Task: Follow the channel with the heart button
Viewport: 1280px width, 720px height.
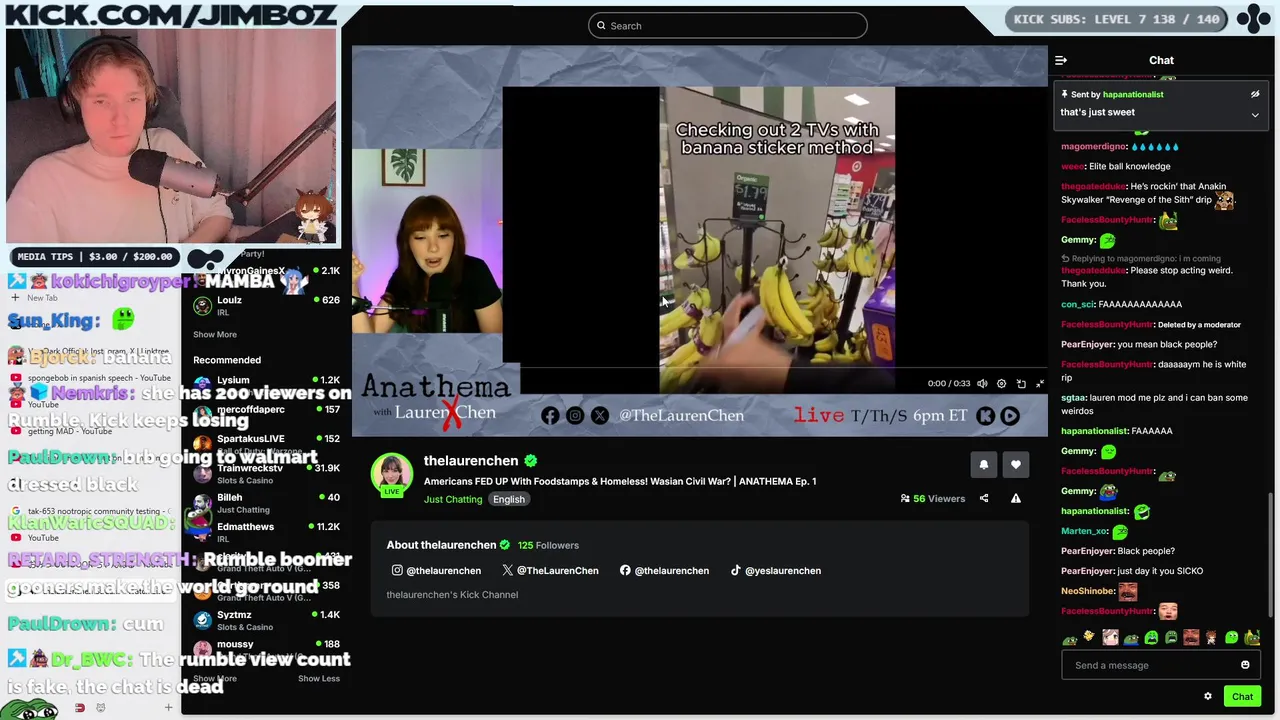Action: click(1015, 464)
